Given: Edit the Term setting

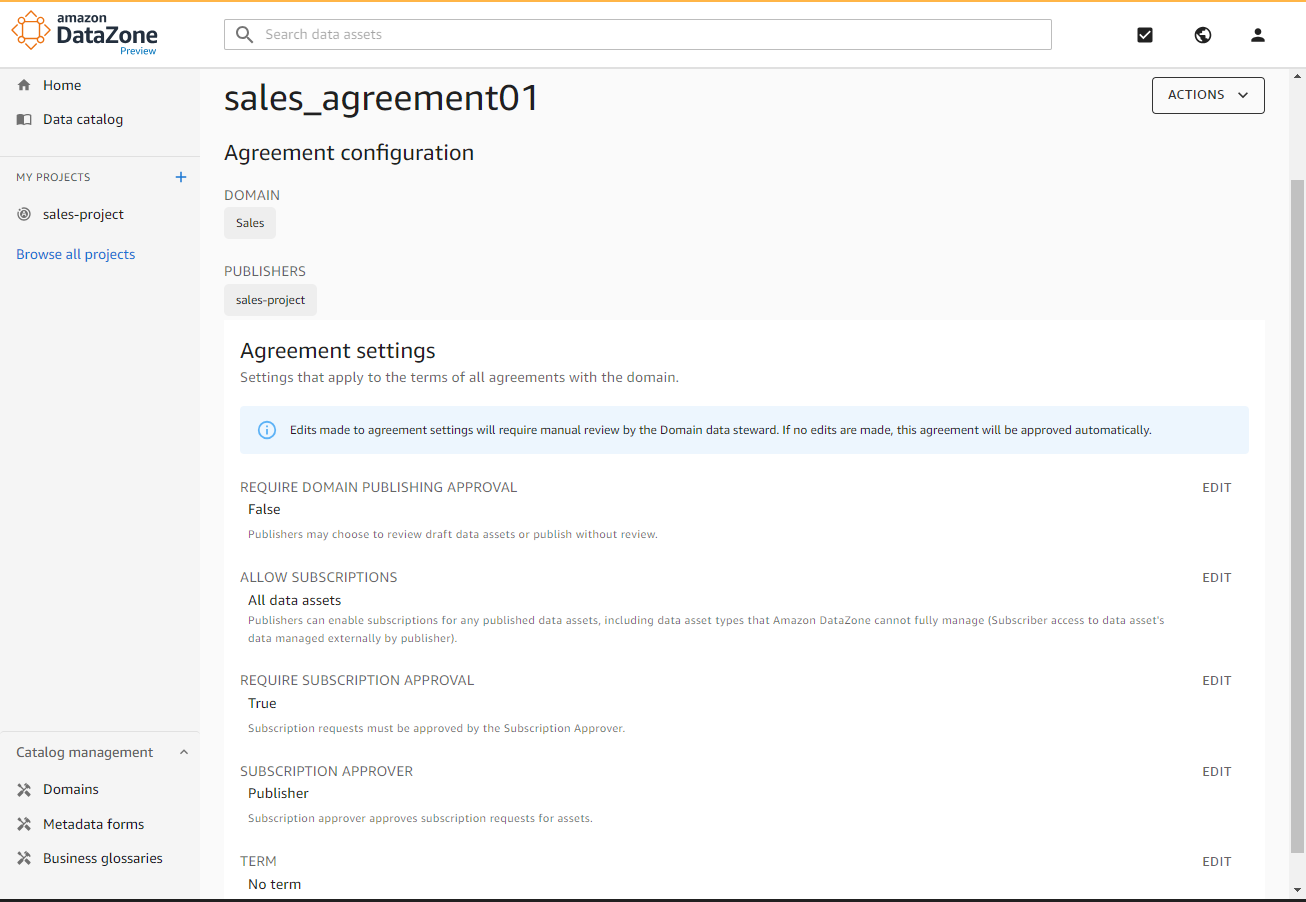Looking at the screenshot, I should [1217, 862].
